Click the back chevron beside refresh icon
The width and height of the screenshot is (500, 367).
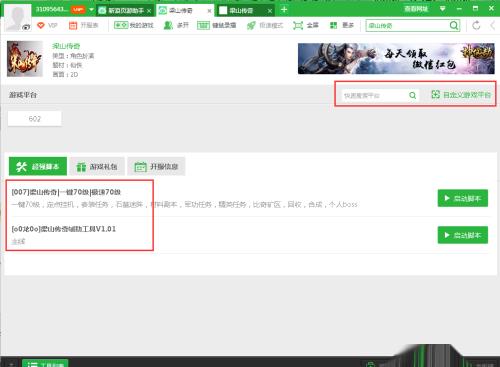[492, 25]
